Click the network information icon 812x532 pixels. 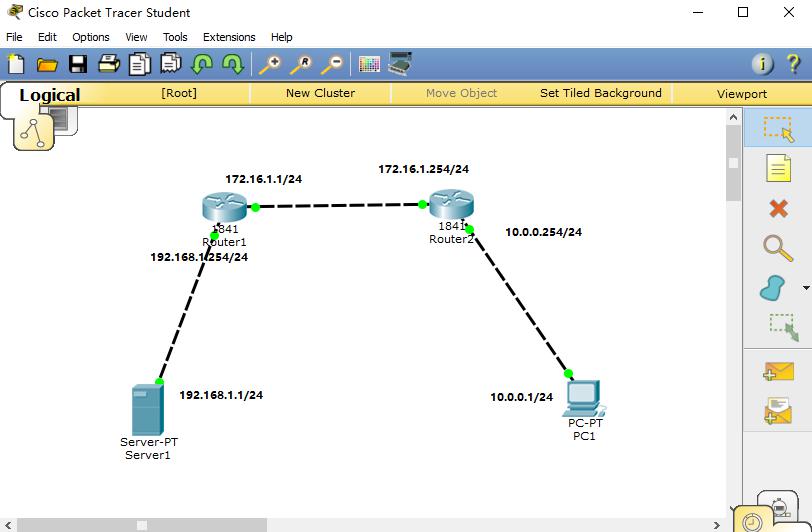pos(762,64)
